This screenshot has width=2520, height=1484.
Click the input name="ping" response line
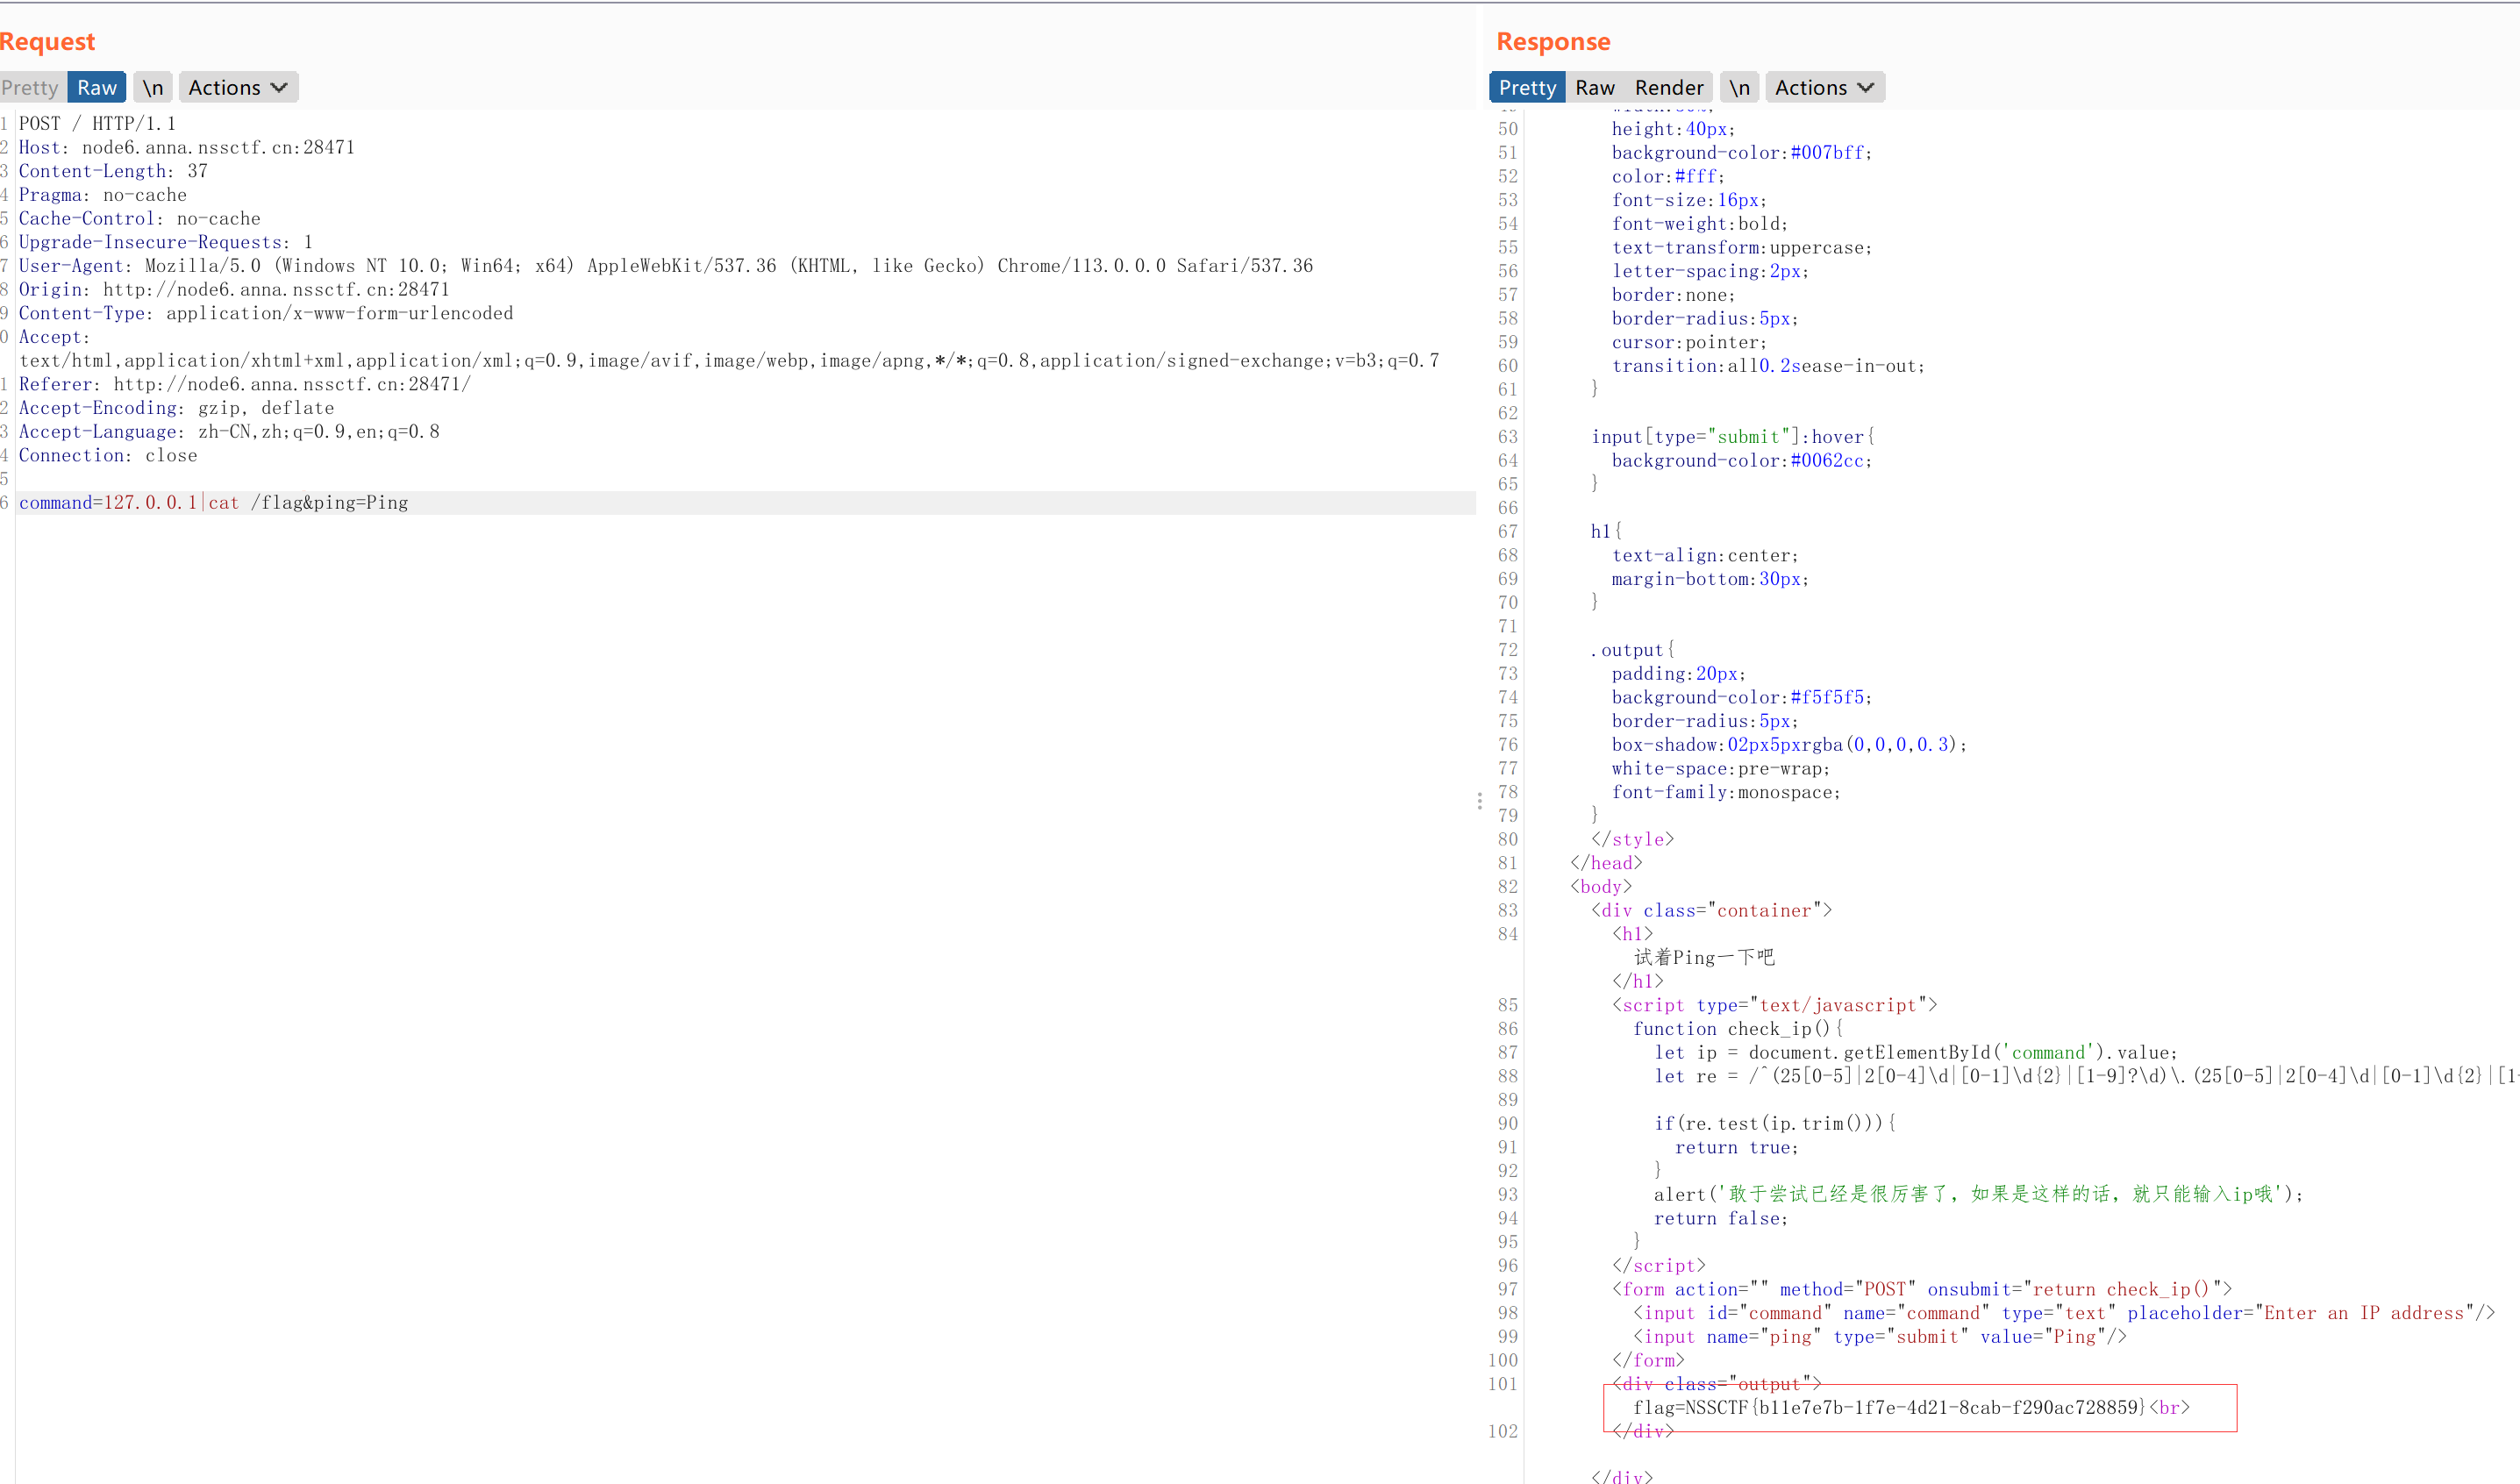1879,1337
